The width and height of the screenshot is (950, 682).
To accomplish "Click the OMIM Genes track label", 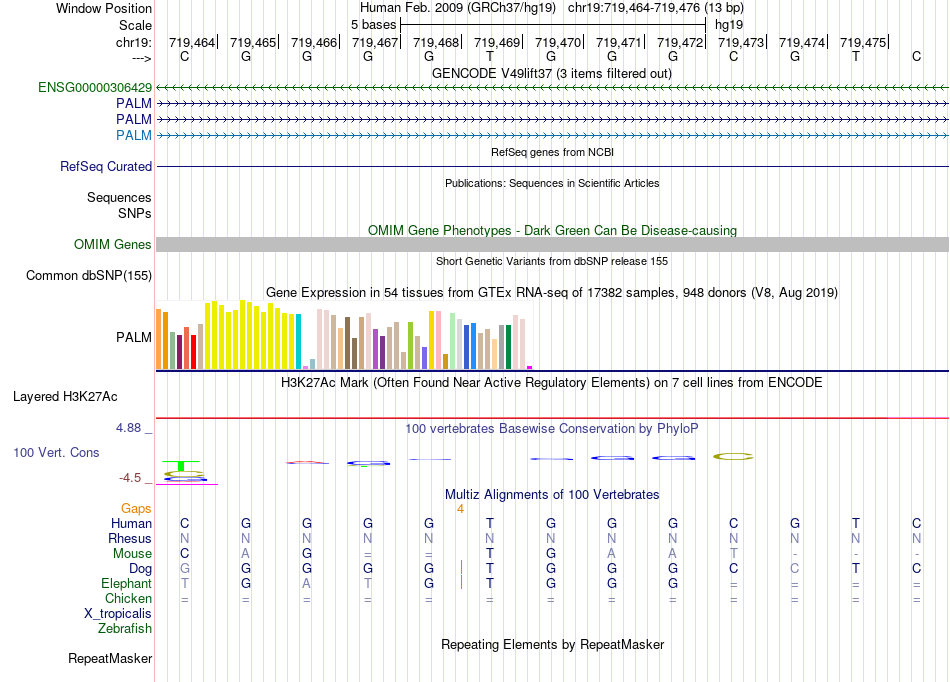I will point(113,245).
